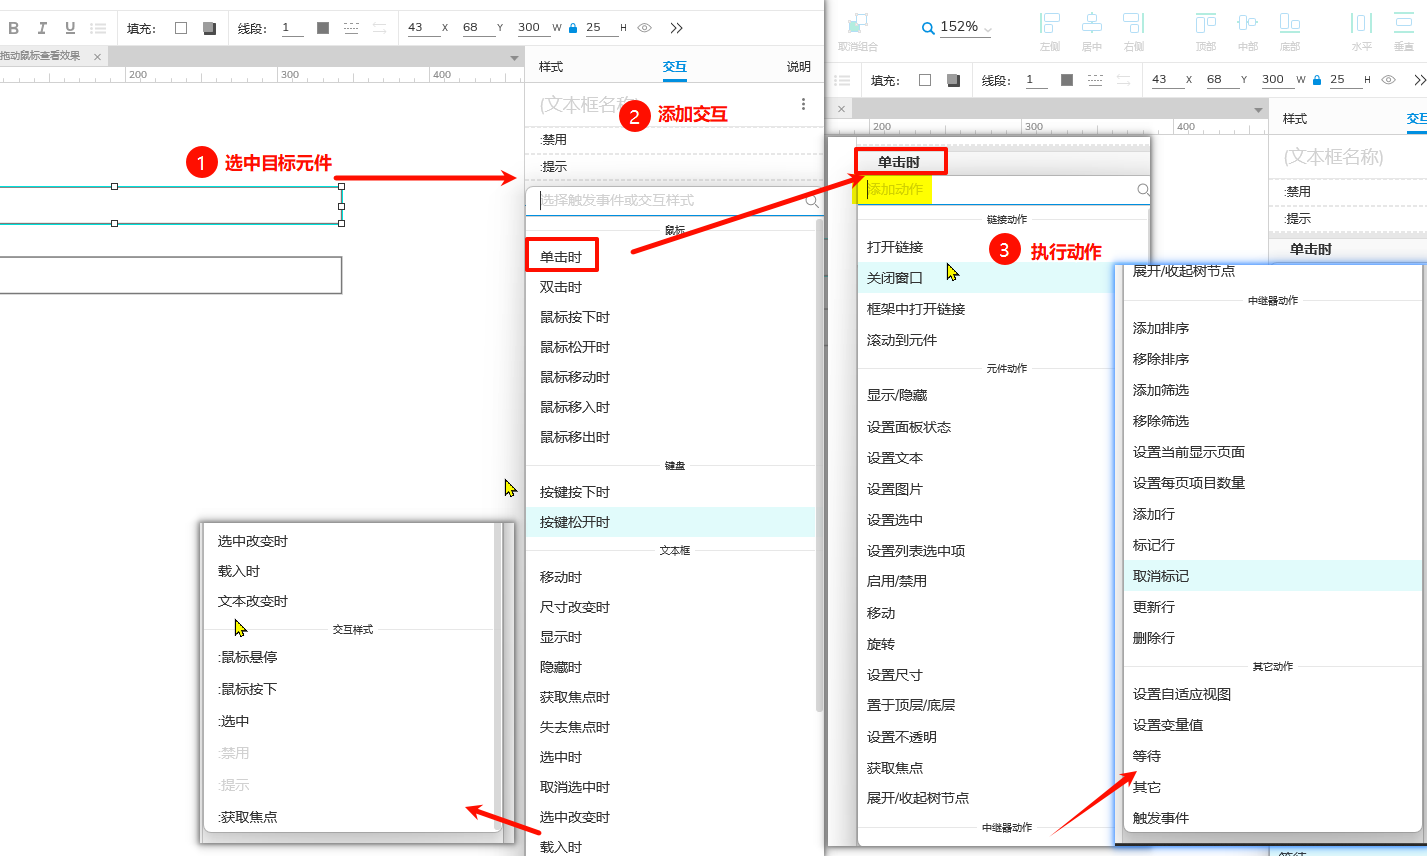Toggle visibility eye in top-left toolbar
The width and height of the screenshot is (1427, 856).
click(x=645, y=28)
